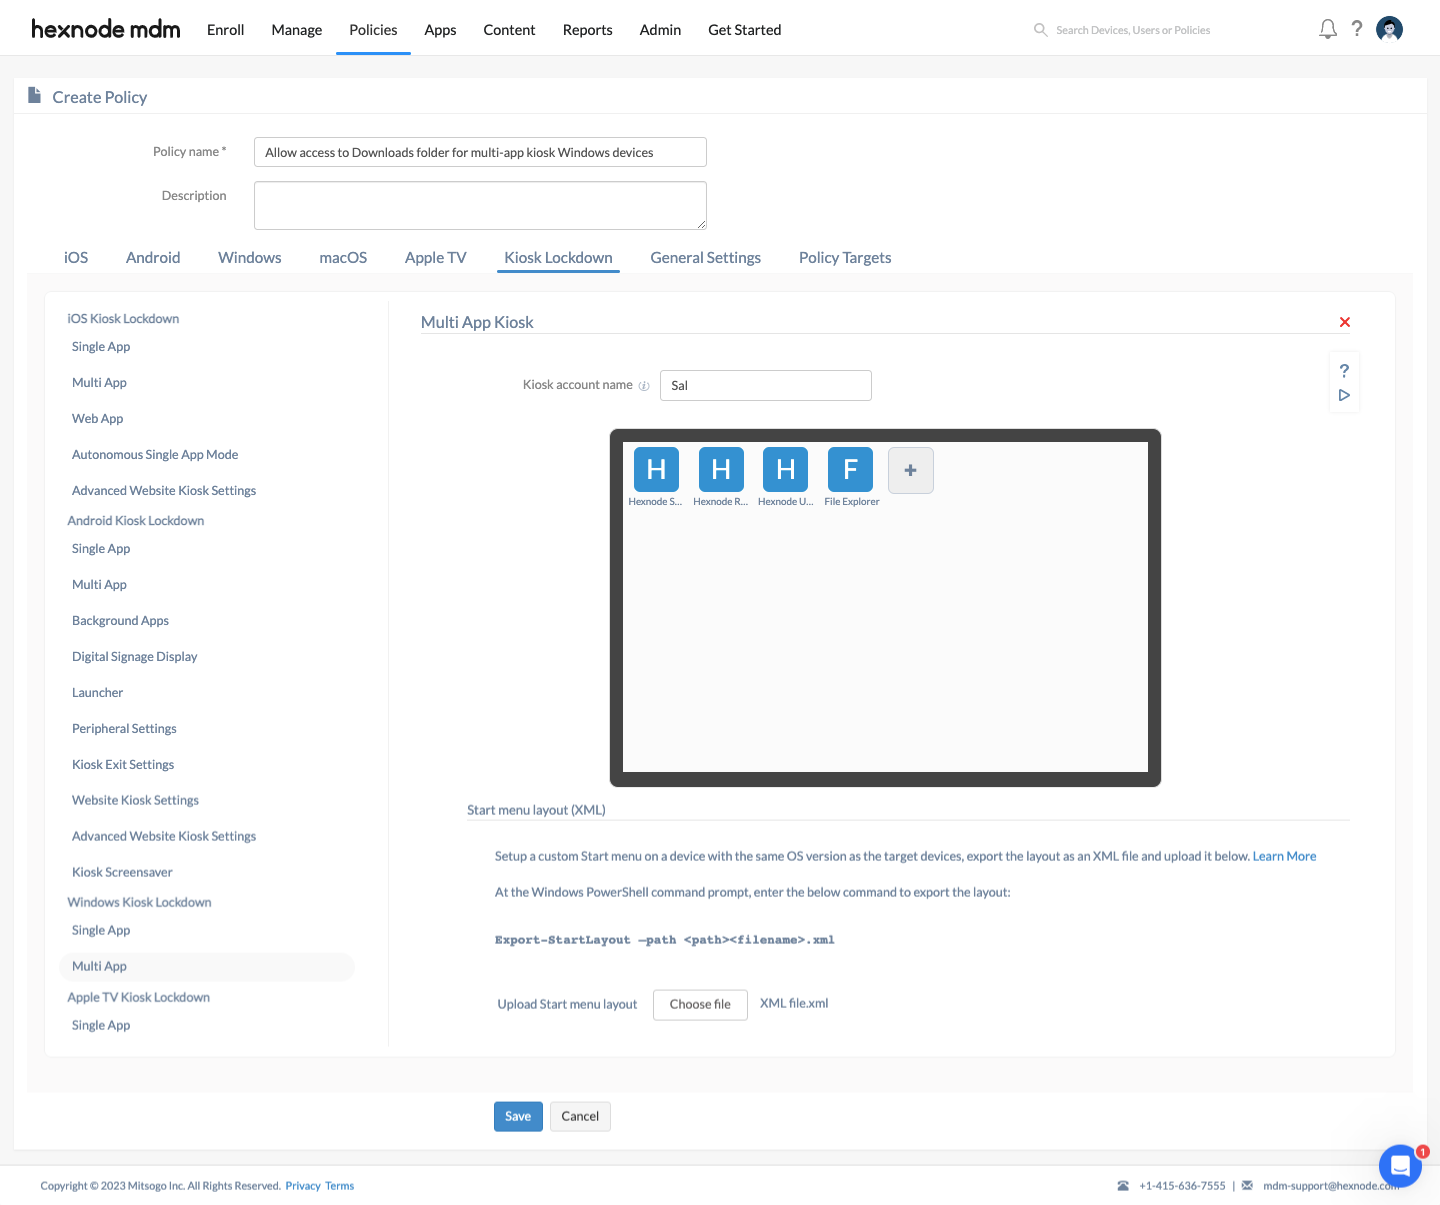Open the help question mark in top bar
The image size is (1440, 1205).
tap(1357, 29)
